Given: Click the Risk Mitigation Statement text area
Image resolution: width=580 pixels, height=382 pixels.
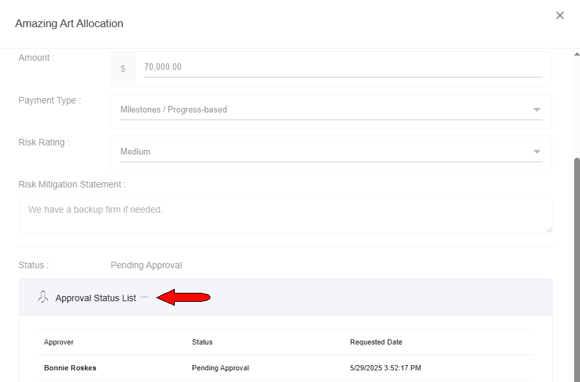Looking at the screenshot, I should click(x=286, y=215).
